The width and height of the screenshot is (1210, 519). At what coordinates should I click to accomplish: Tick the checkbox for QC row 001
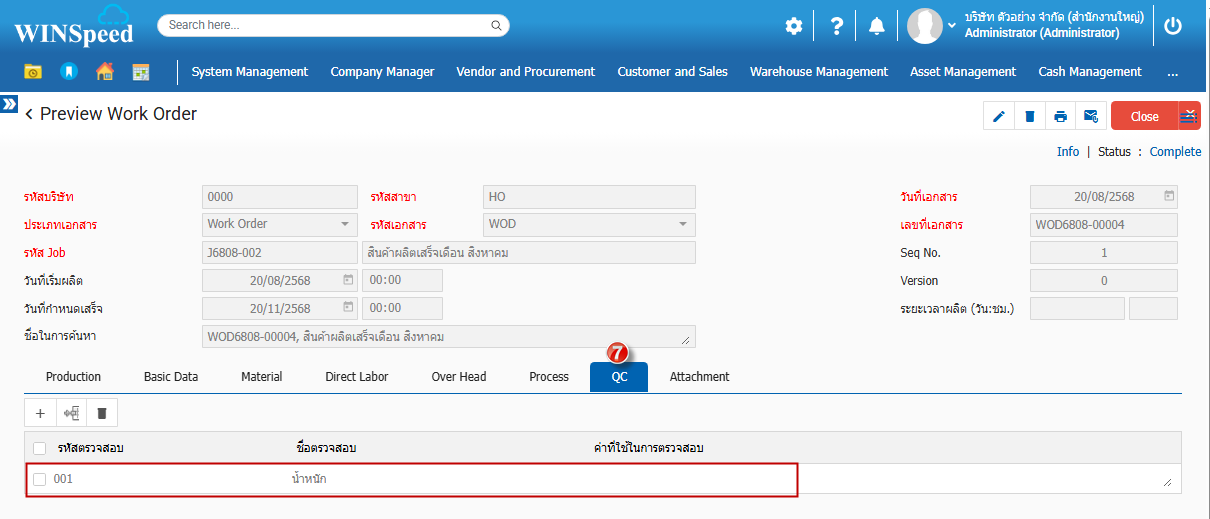pos(40,480)
